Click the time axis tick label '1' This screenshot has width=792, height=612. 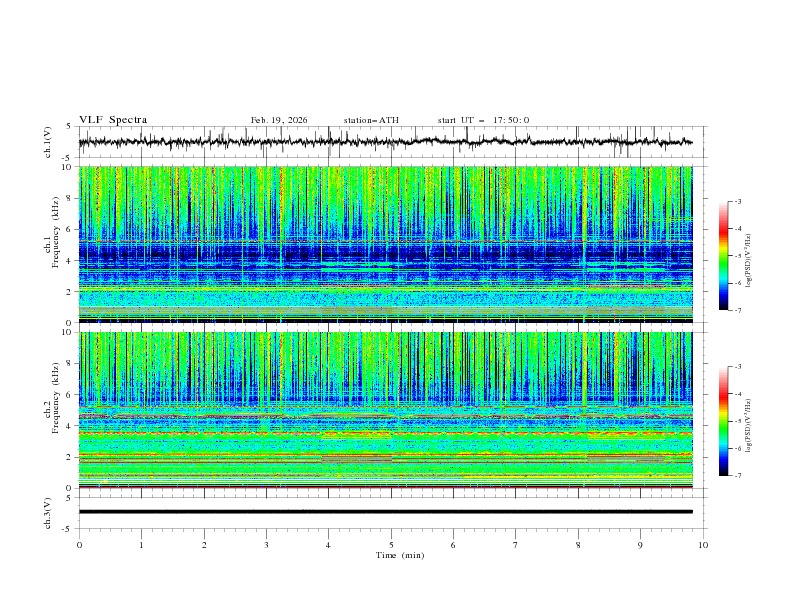click(x=141, y=545)
